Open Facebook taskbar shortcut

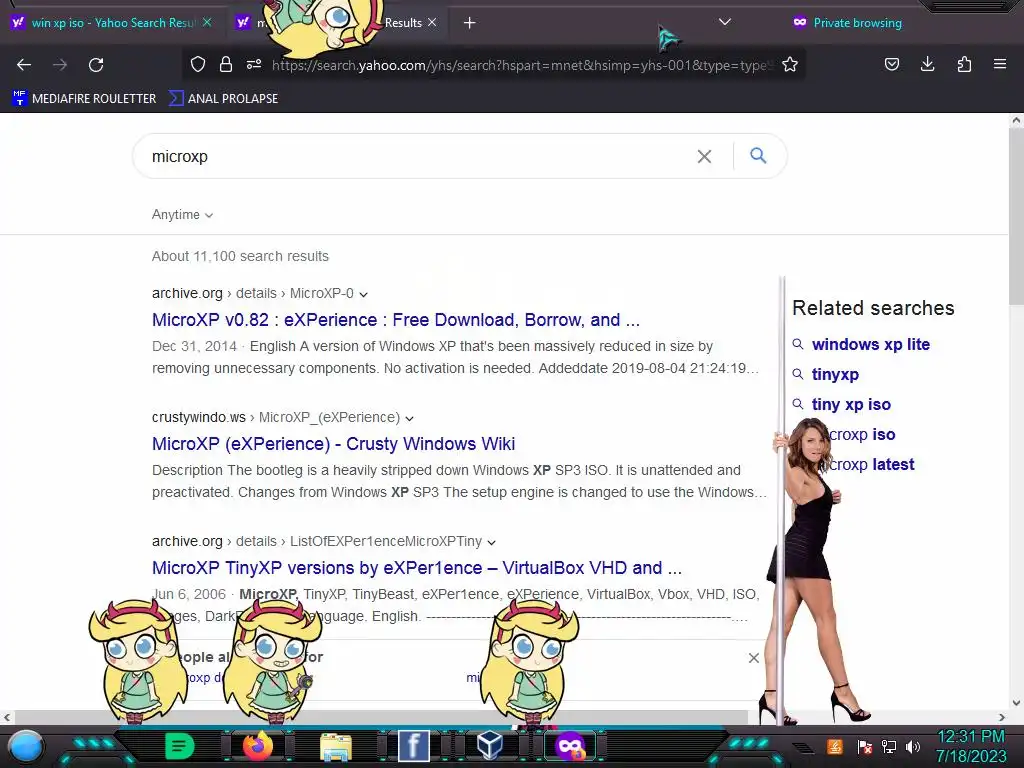click(x=414, y=746)
